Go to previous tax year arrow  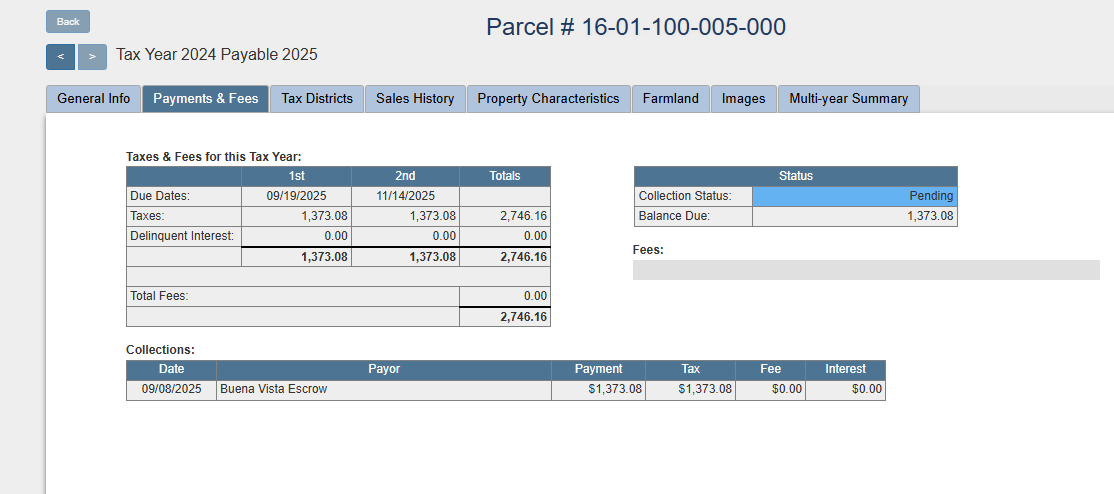pyautogui.click(x=60, y=57)
